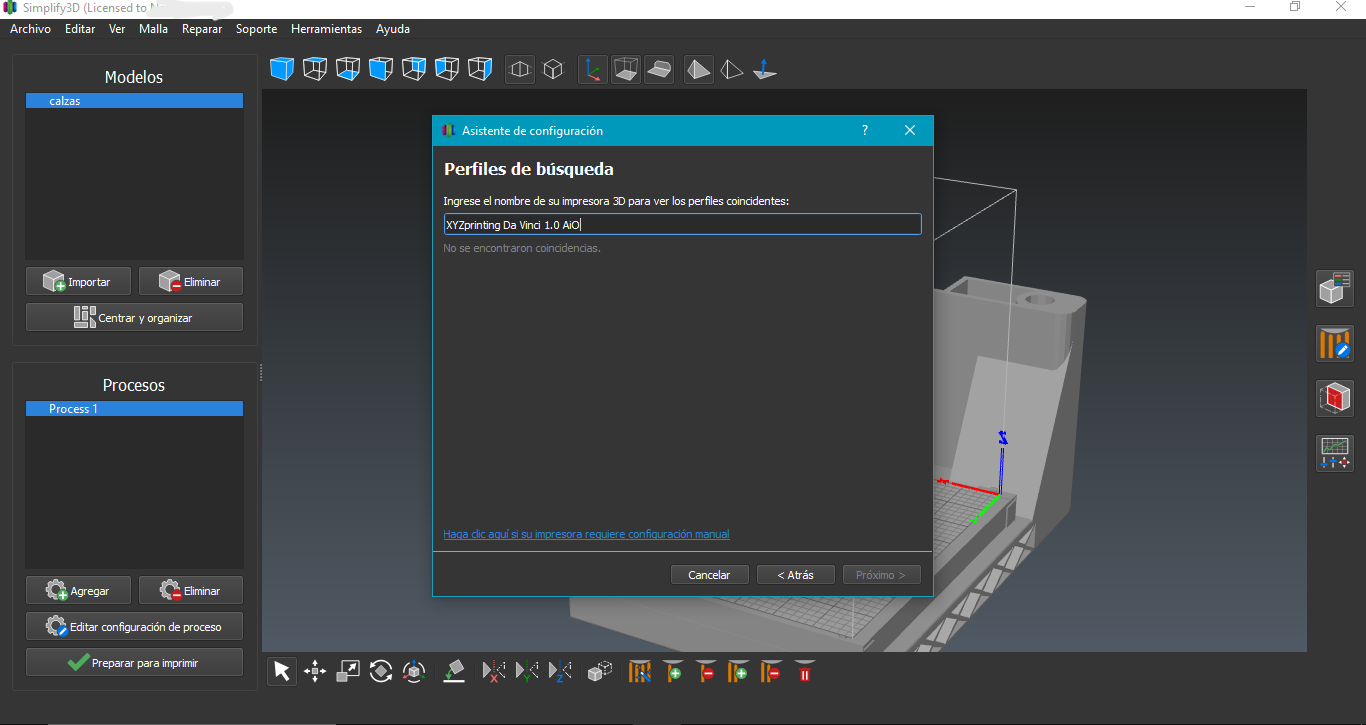Toggle orthographic projection view icon

click(553, 69)
